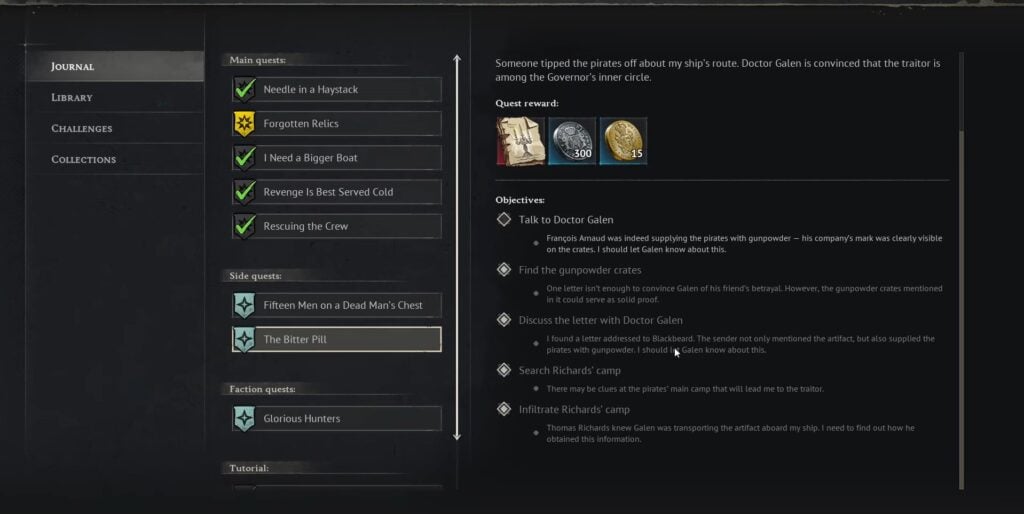Click the checkmark on I Need a Bigger Boat
Screen dimensions: 1024x514
[x=244, y=158]
